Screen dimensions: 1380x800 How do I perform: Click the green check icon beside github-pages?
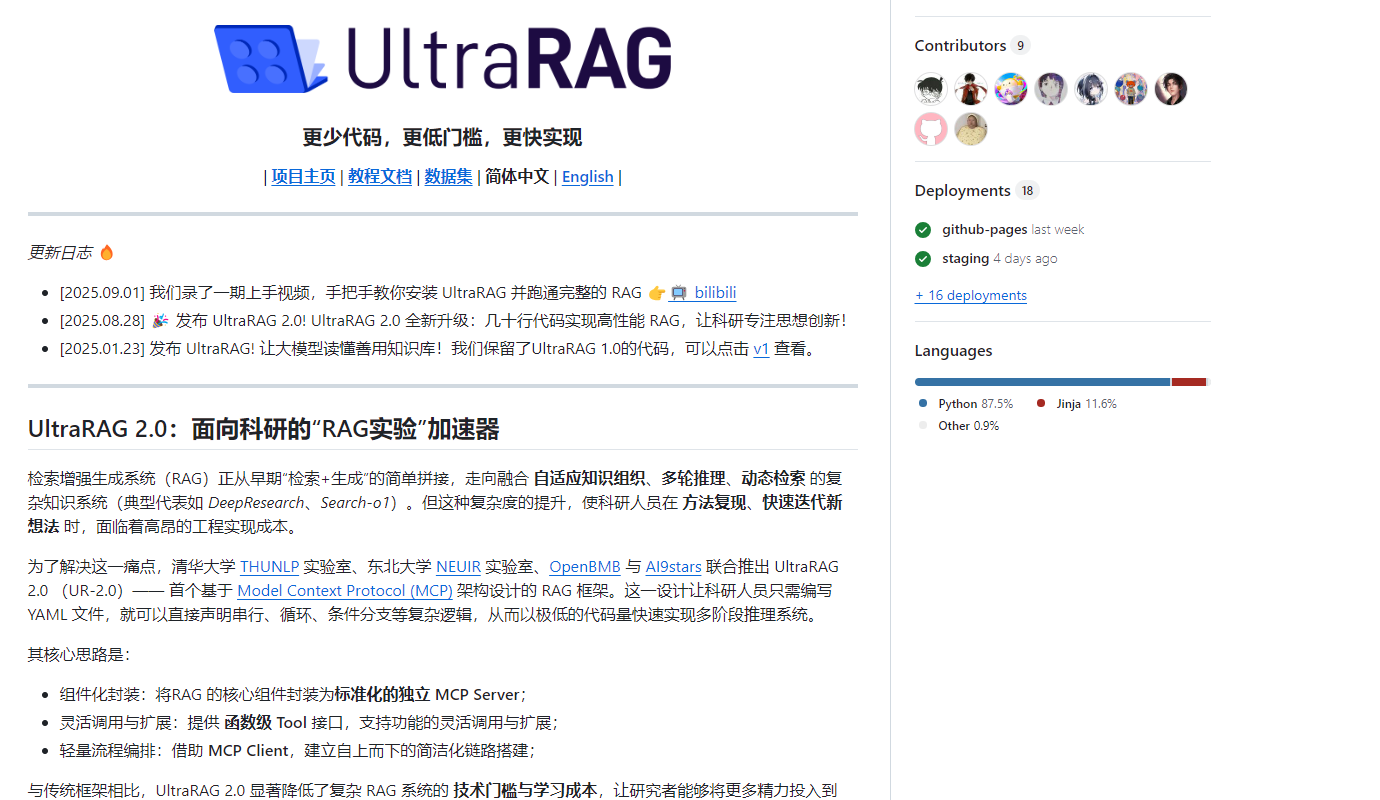(922, 229)
